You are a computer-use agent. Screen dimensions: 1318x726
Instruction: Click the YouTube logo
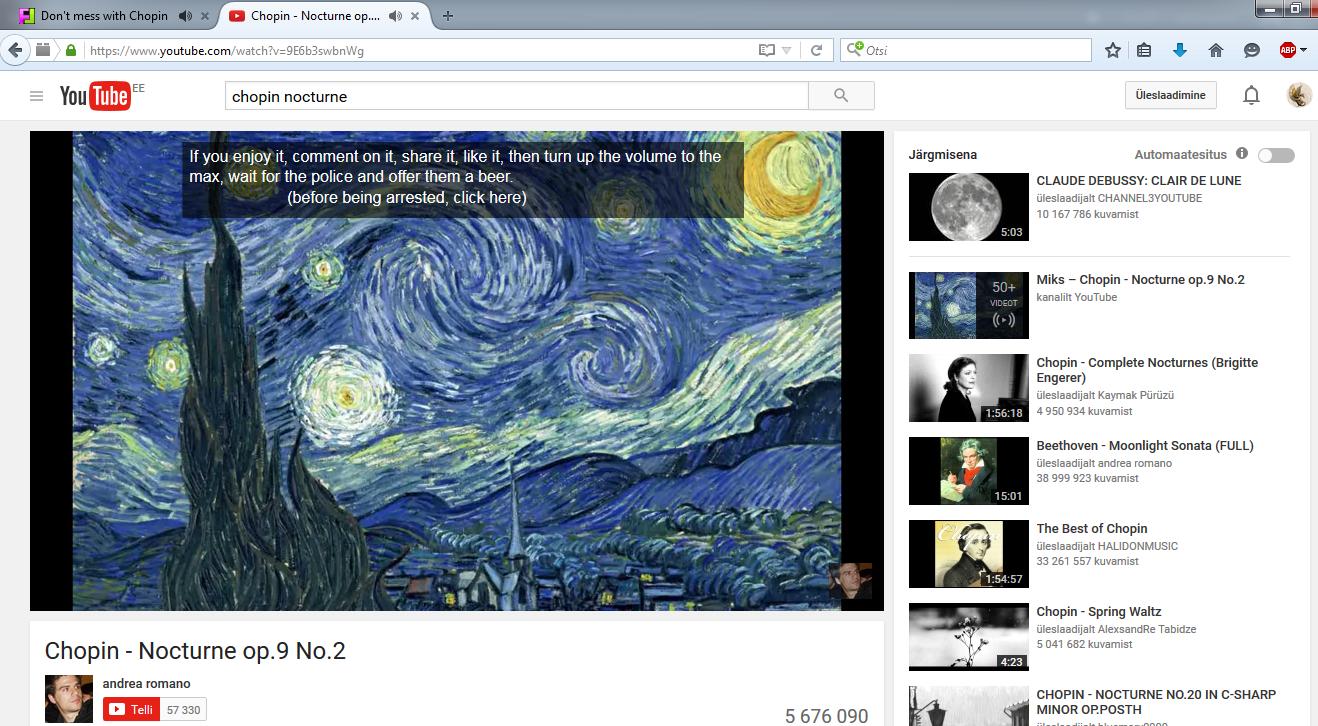95,96
